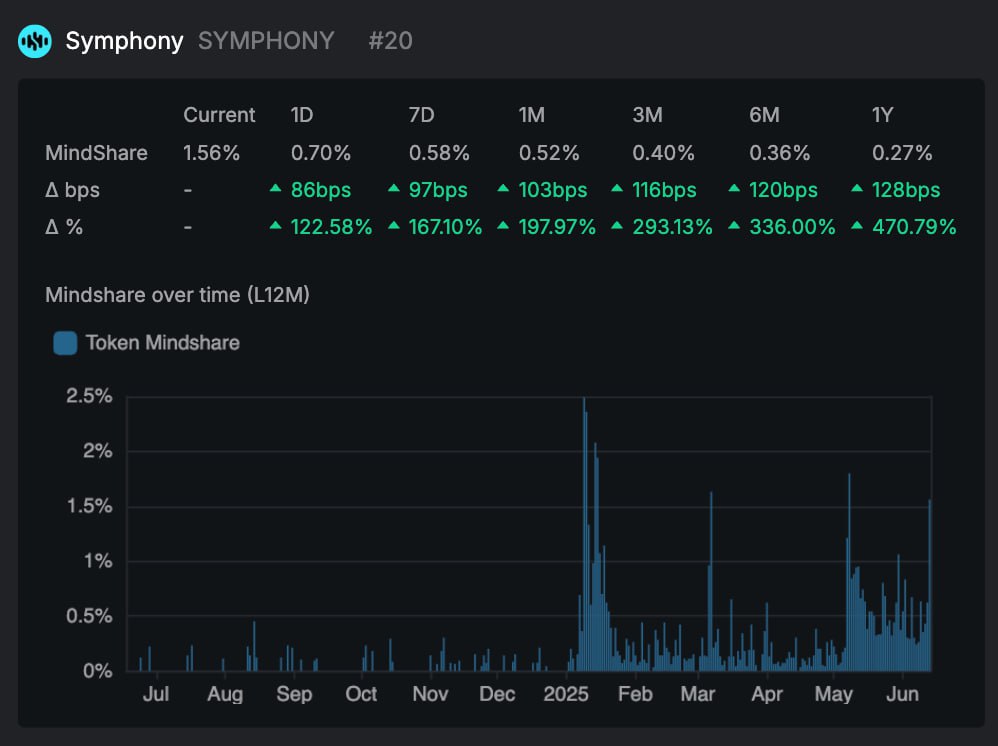Image resolution: width=998 pixels, height=746 pixels.
Task: Click the 7D timeframe label
Action: click(x=421, y=115)
